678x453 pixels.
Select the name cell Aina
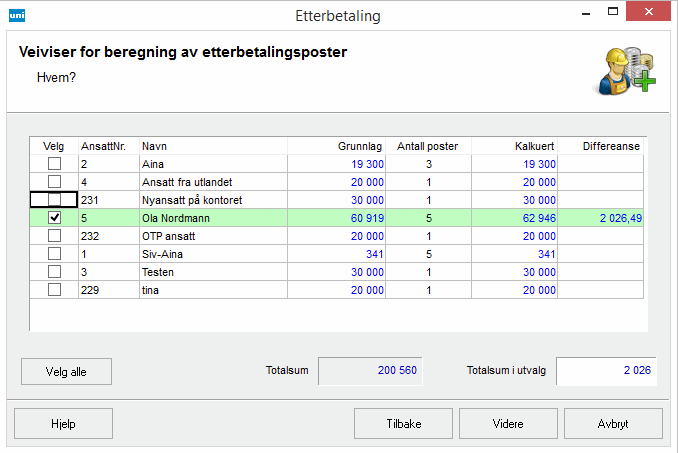coord(214,164)
